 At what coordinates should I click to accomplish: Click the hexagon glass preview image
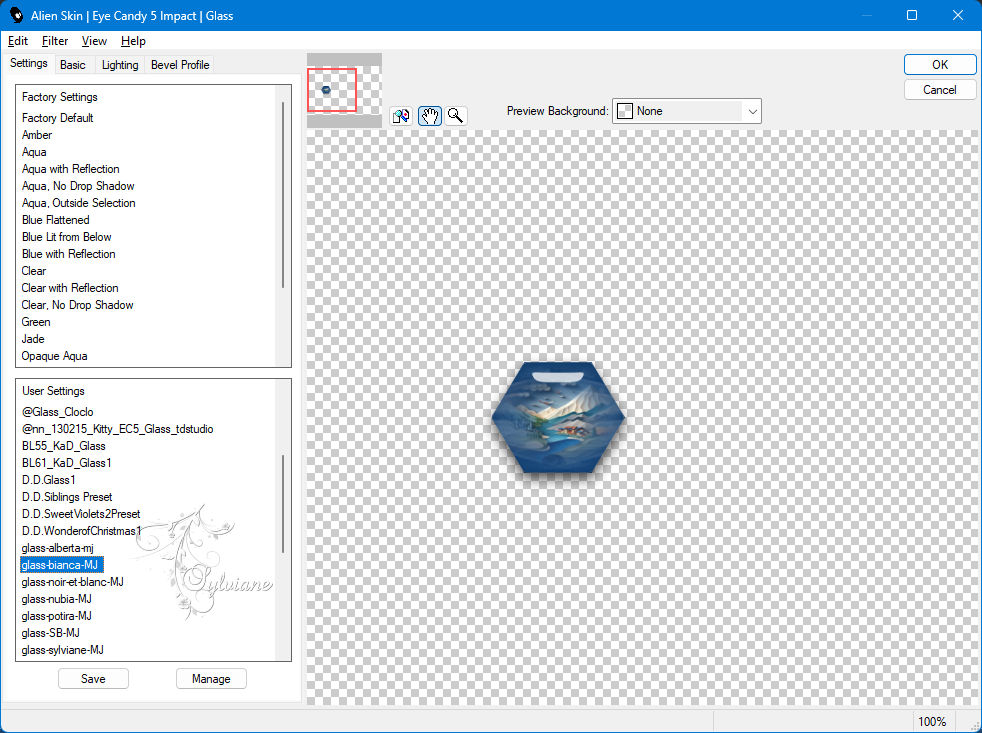pyautogui.click(x=558, y=417)
